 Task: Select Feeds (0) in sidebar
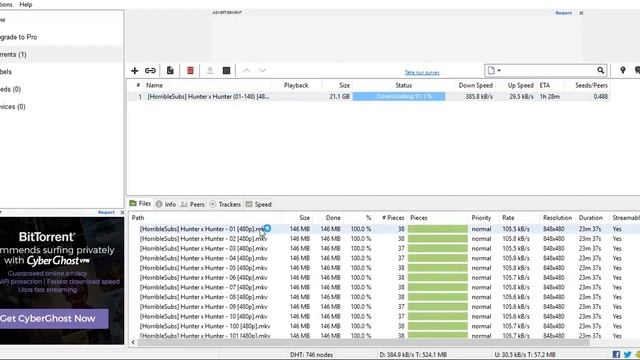(x=11, y=89)
